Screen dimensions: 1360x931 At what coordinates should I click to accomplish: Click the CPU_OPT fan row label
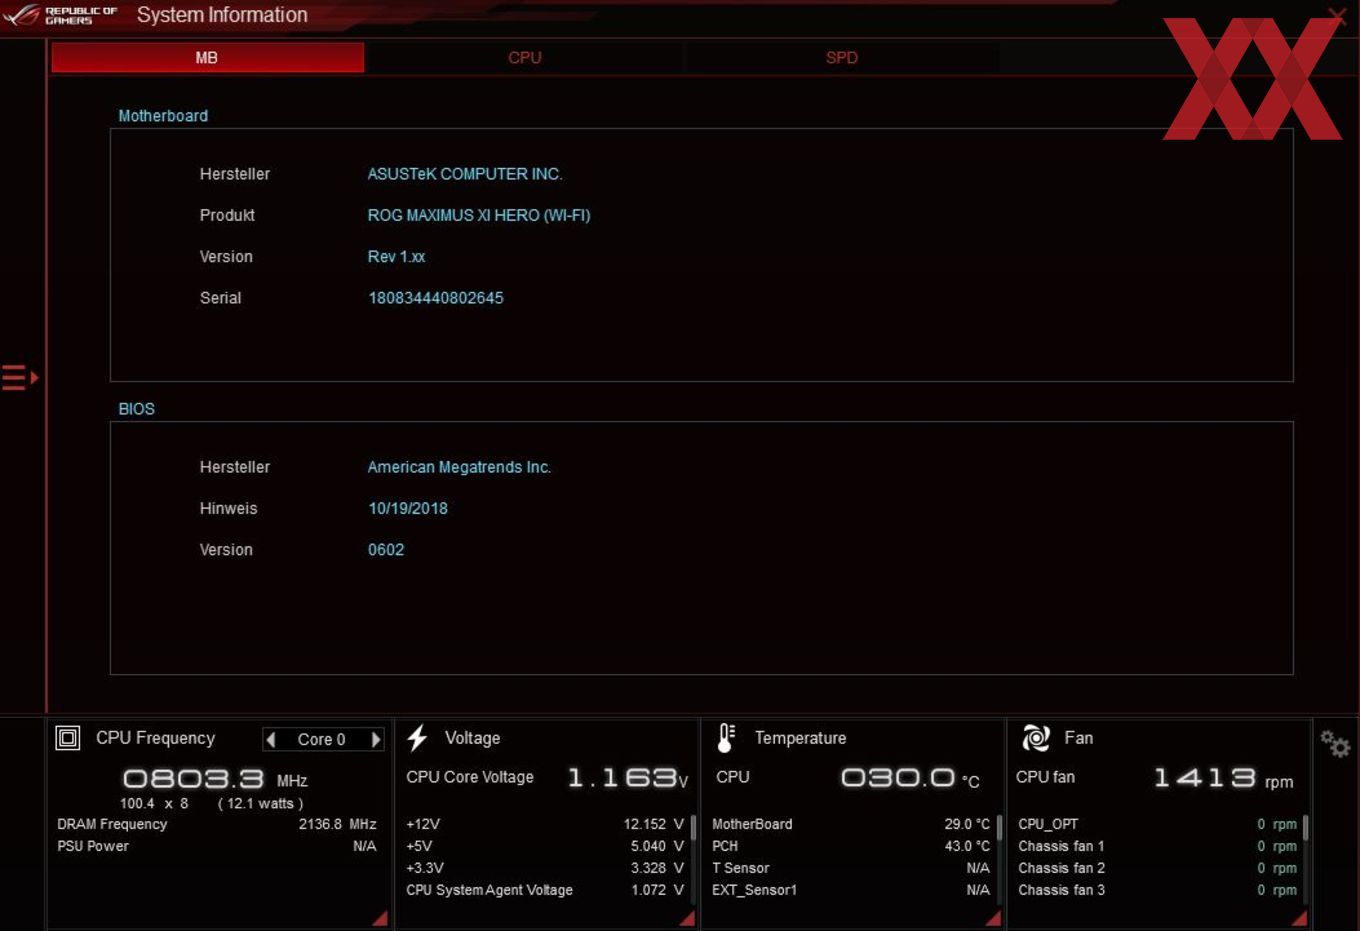pyautogui.click(x=1048, y=824)
